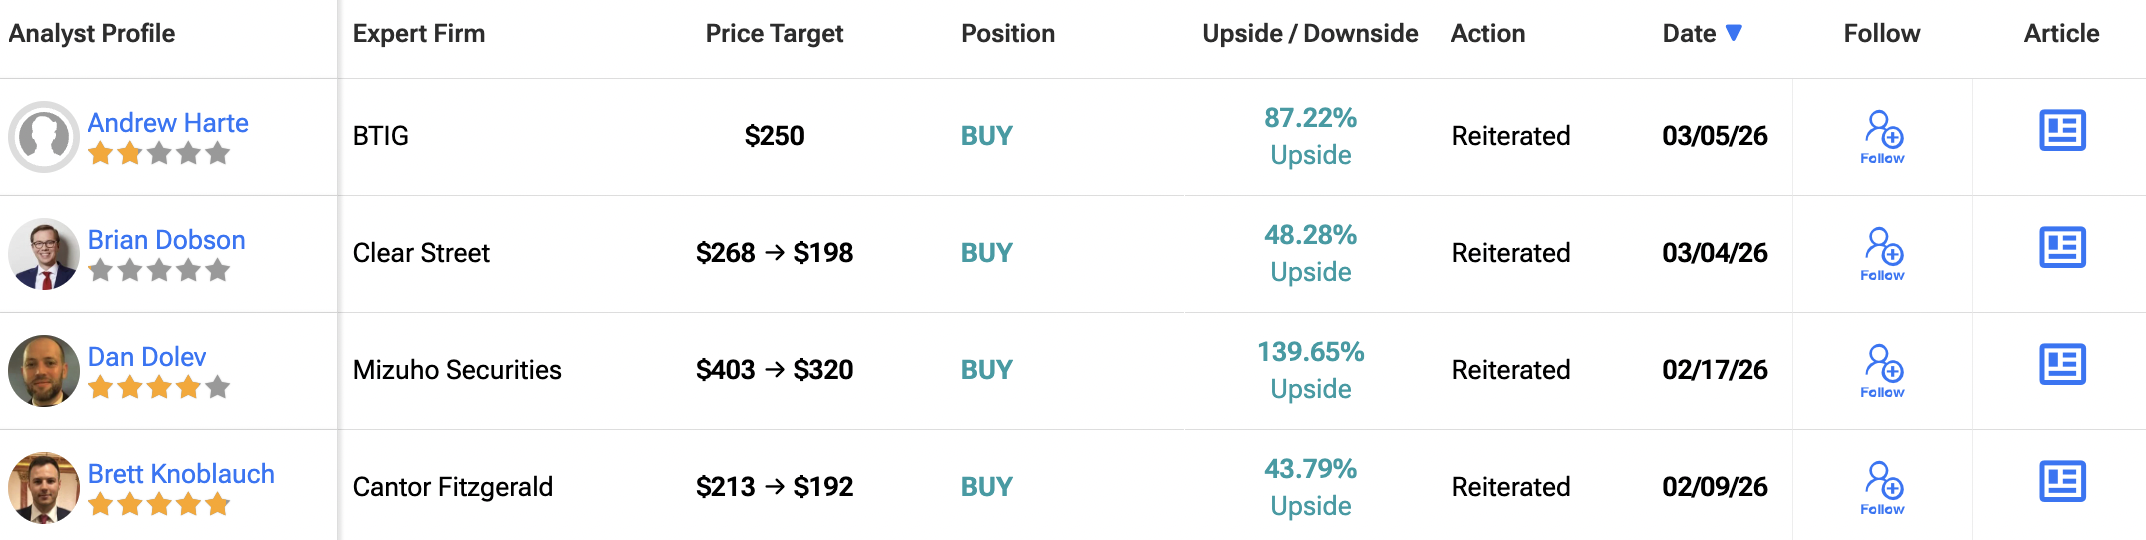Open Dan Dolev's article icon
The height and width of the screenshot is (540, 2146).
pyautogui.click(x=2062, y=365)
